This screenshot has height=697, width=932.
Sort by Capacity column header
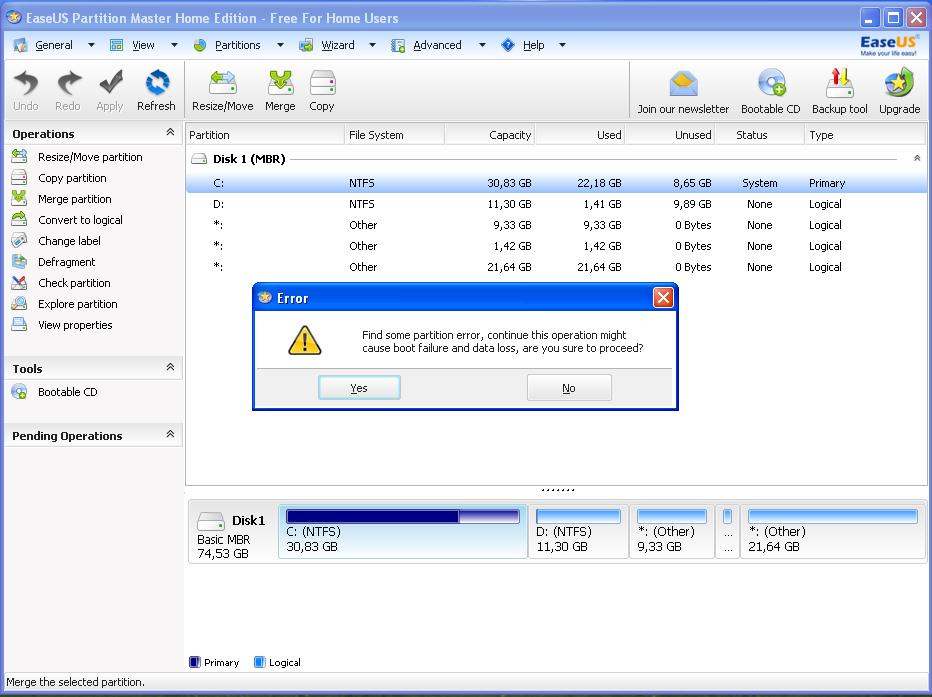click(x=490, y=135)
